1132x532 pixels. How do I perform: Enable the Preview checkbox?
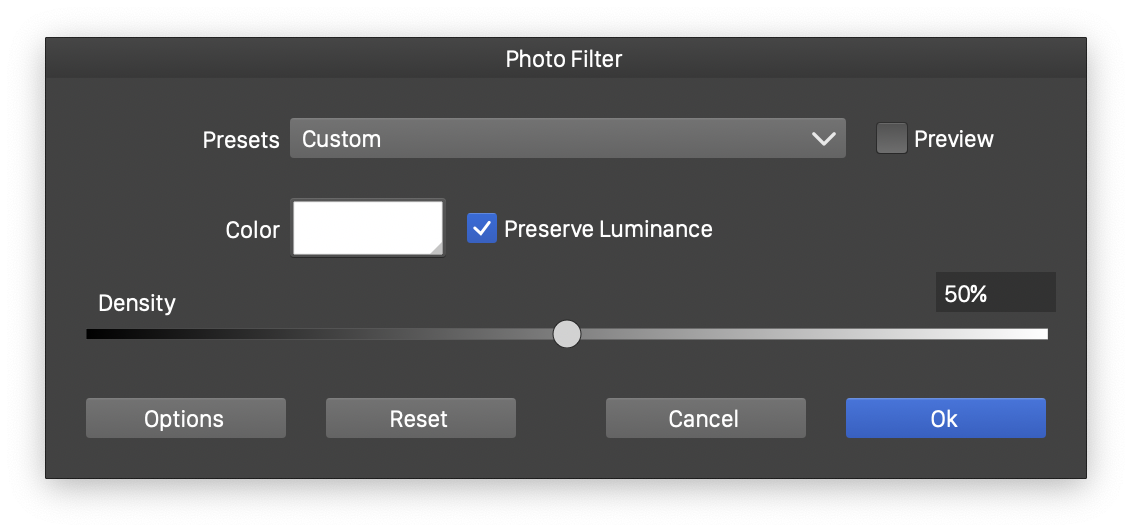tap(891, 139)
